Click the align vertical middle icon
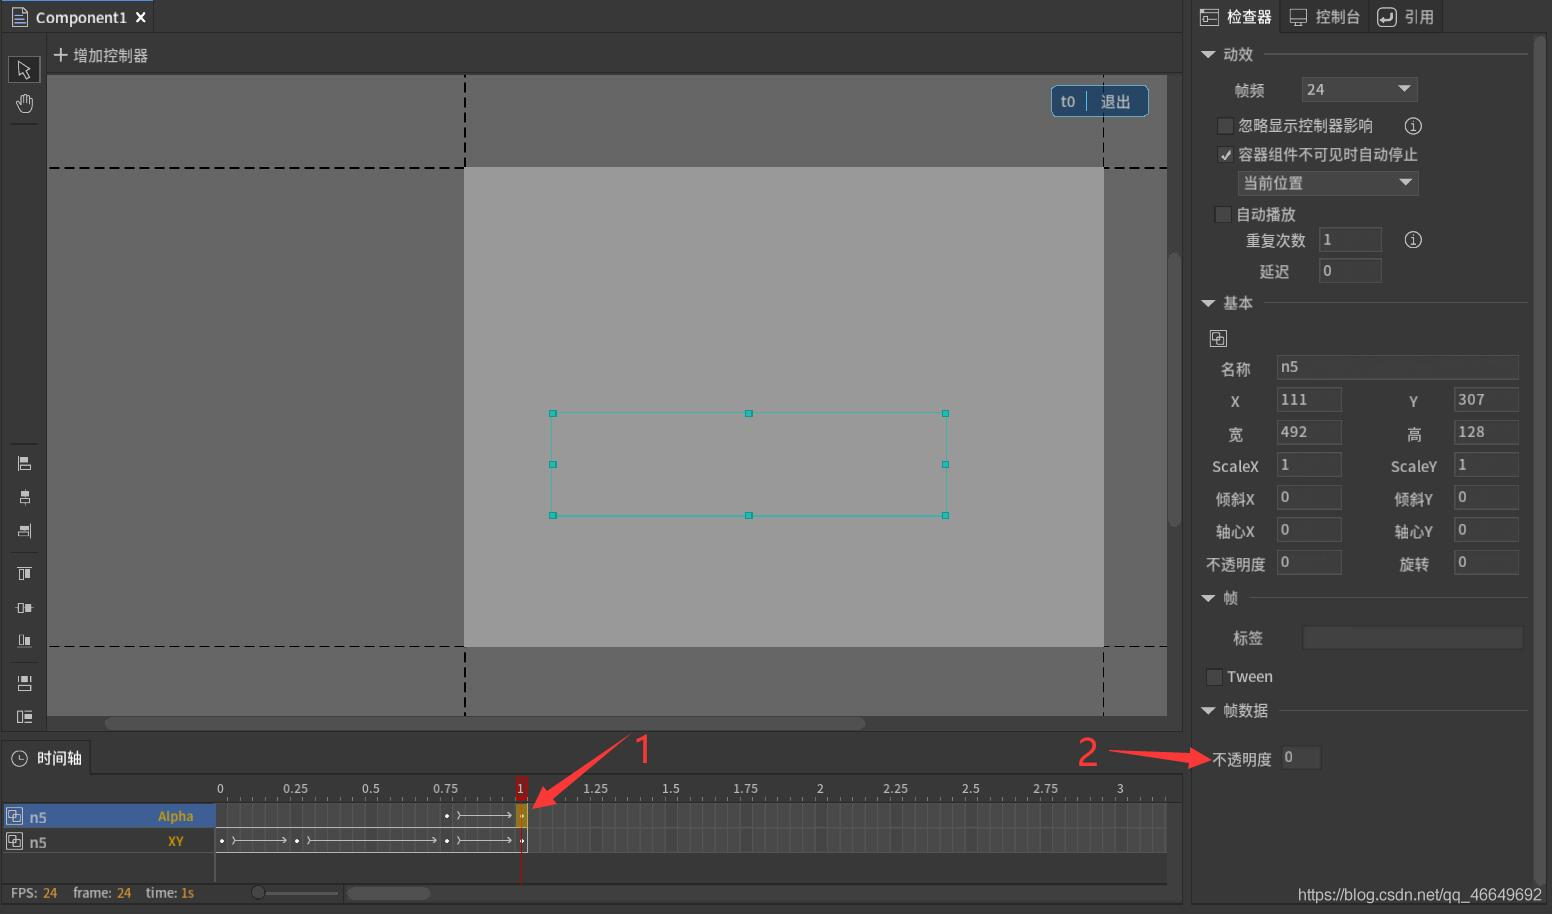The height and width of the screenshot is (914, 1552). coord(24,607)
